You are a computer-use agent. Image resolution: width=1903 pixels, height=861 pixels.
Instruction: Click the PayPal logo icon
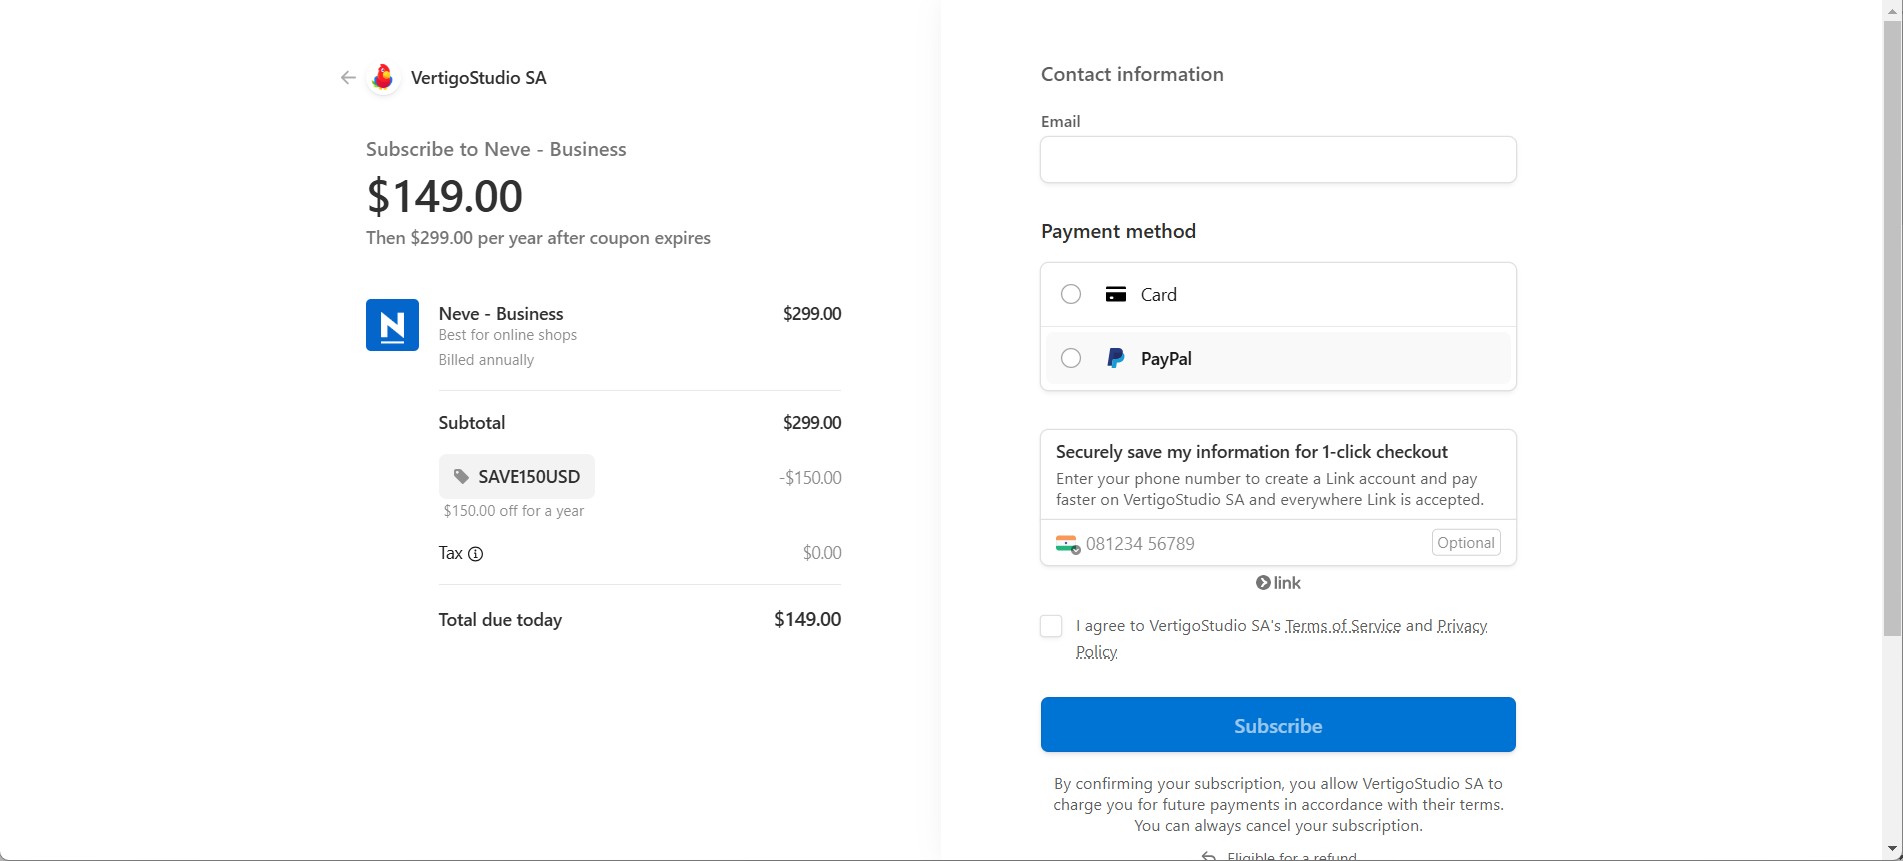click(1116, 359)
